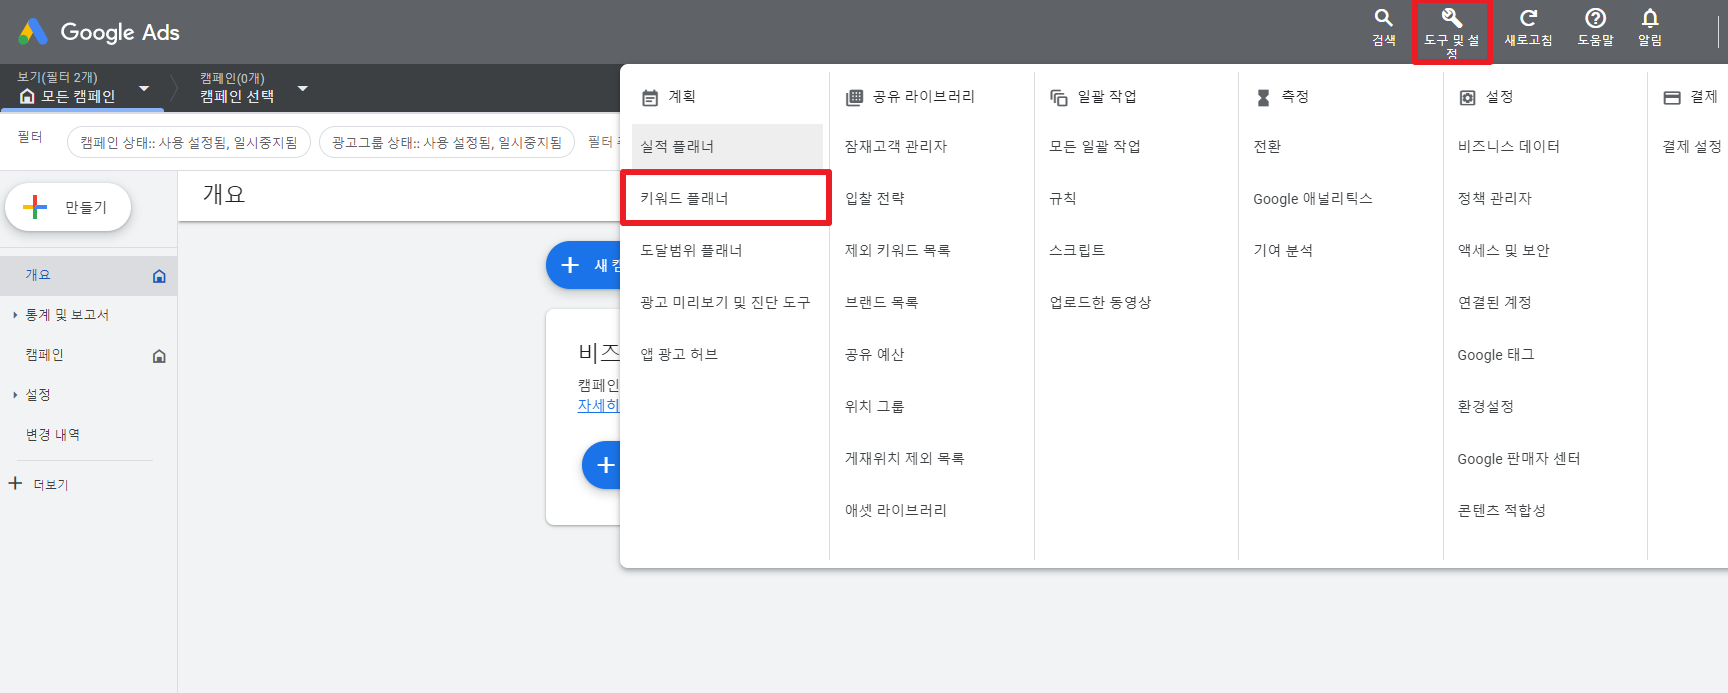Open 결제 설정
The image size is (1728, 693).
point(1692,146)
